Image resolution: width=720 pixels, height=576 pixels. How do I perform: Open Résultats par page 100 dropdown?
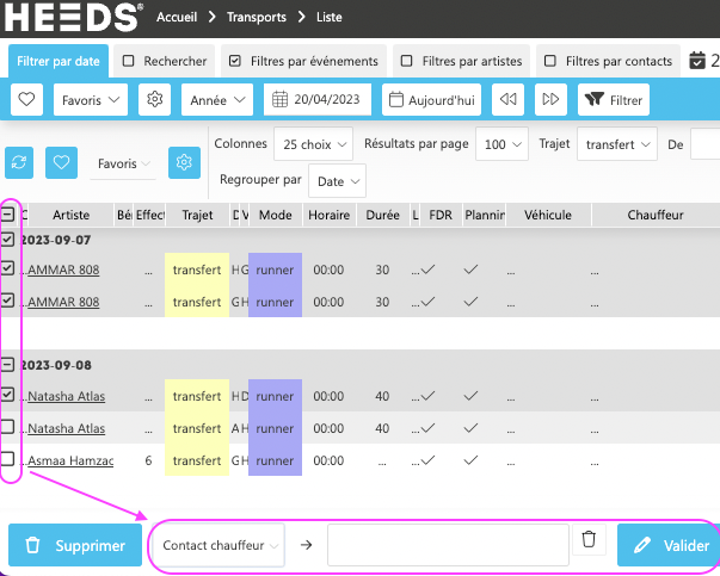(502, 144)
